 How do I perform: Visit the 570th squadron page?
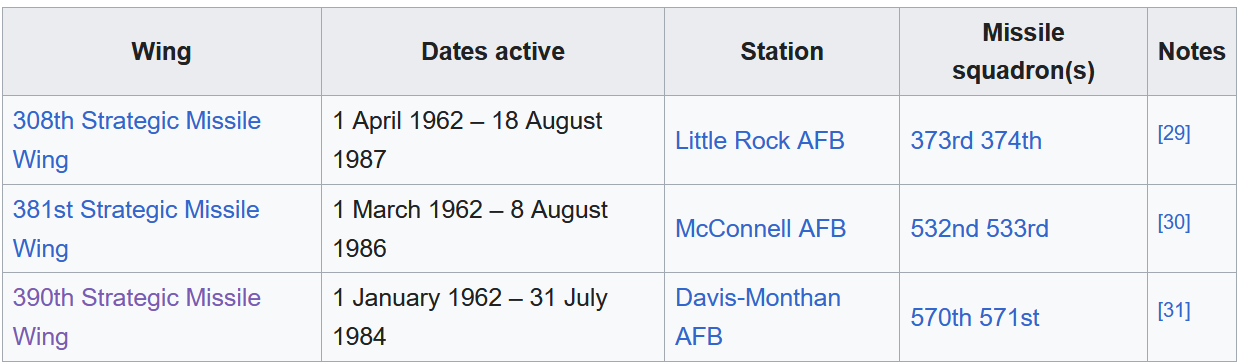click(x=941, y=318)
